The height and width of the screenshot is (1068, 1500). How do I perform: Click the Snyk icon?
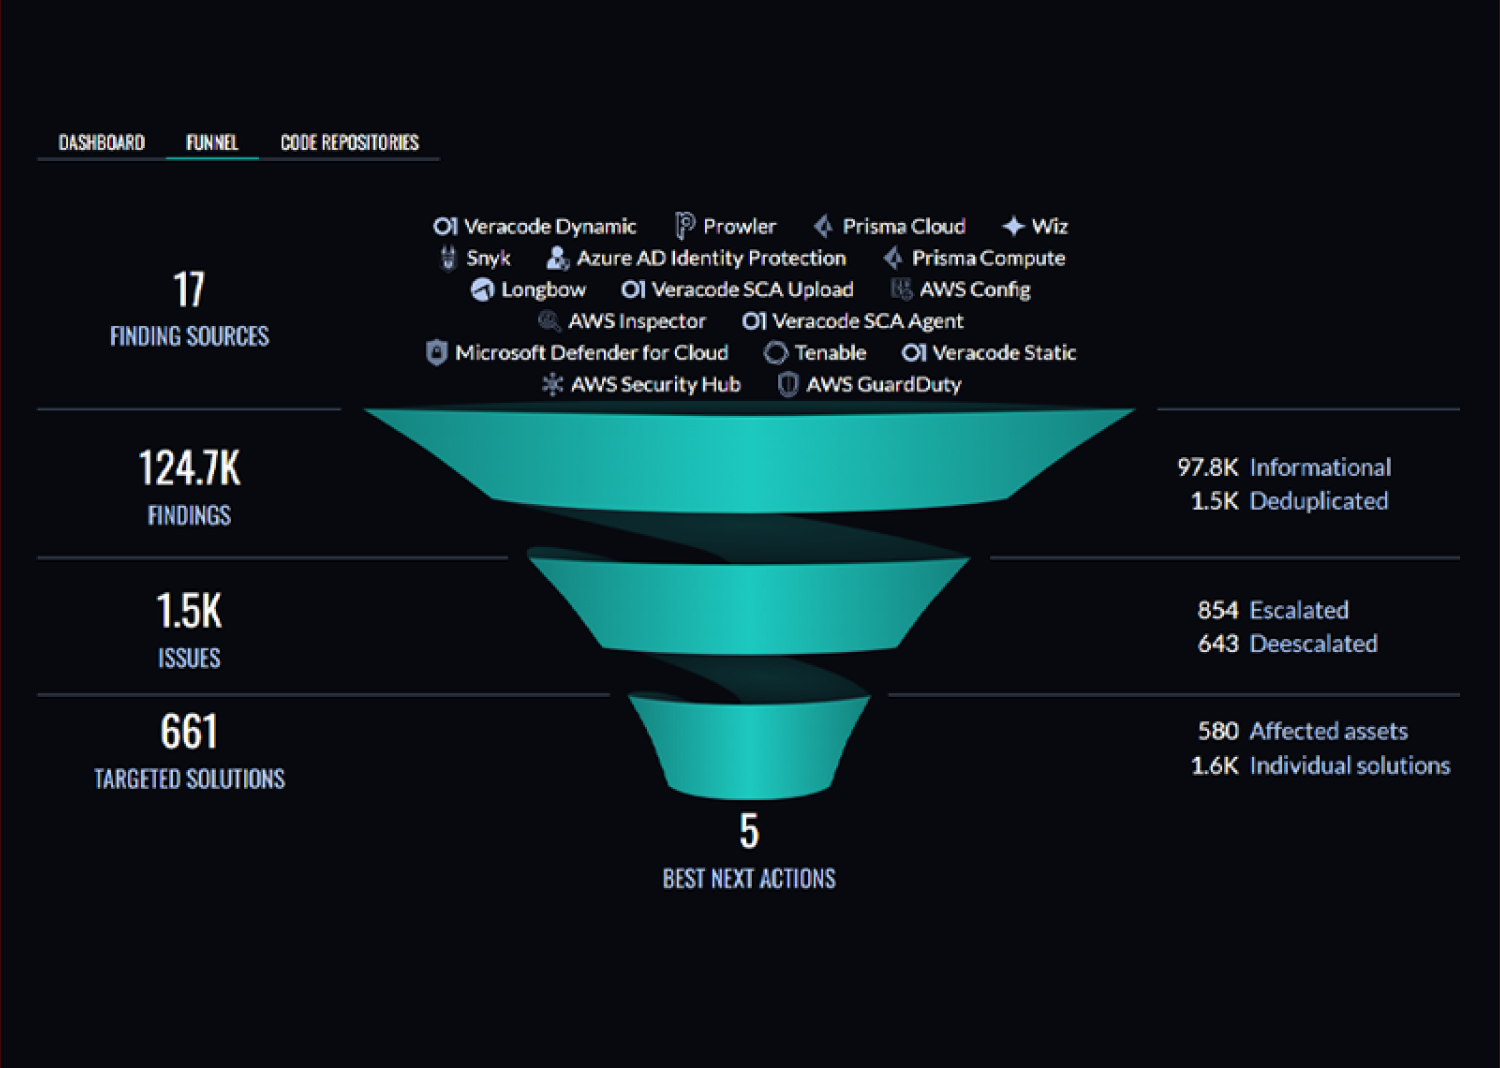coord(448,258)
